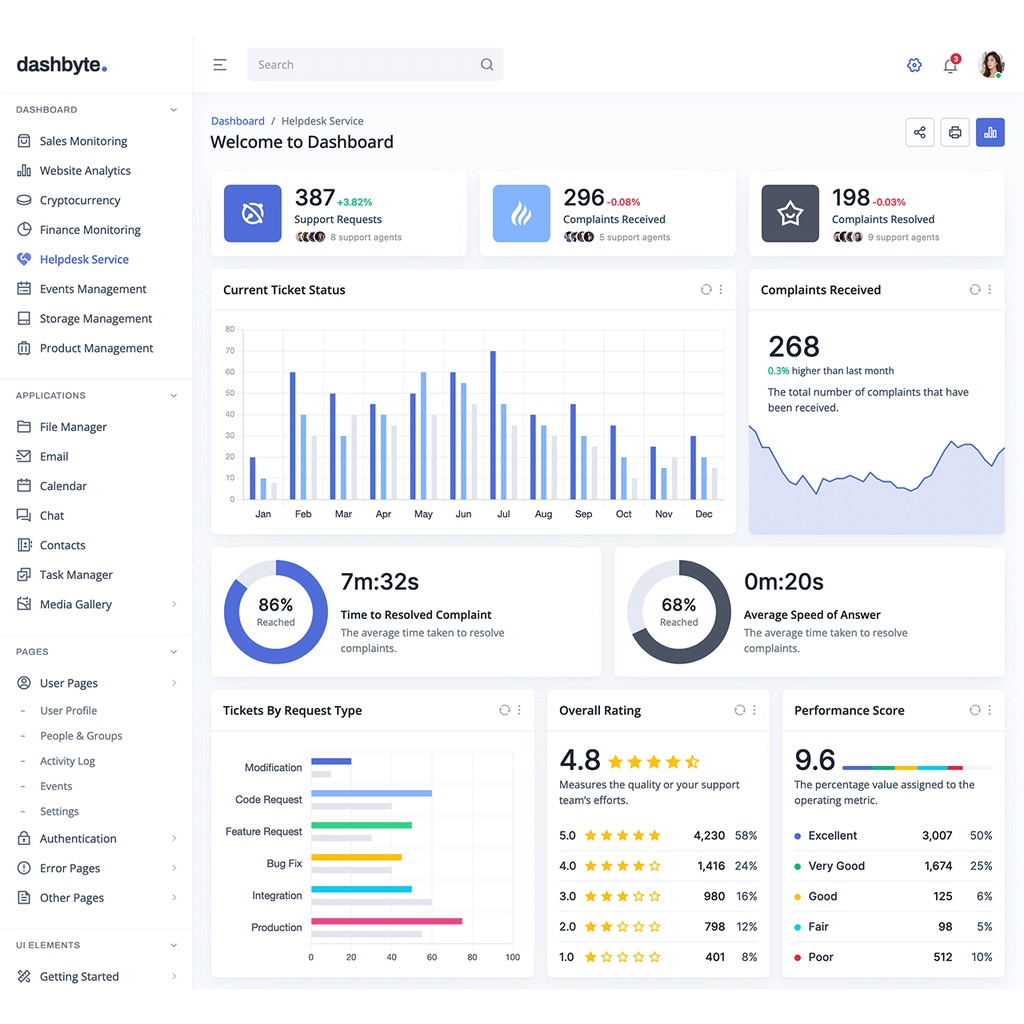1024x1024 pixels.
Task: Click the 86% Reached donut progress chart
Action: tap(276, 612)
